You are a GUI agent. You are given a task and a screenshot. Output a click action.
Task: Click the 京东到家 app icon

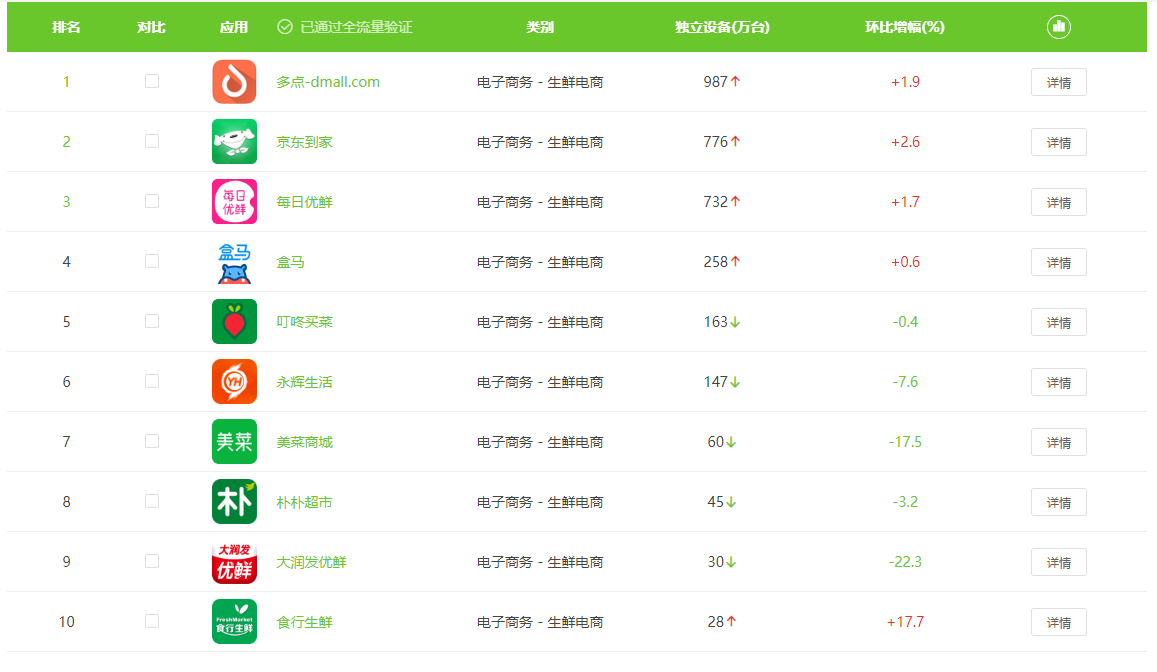234,142
